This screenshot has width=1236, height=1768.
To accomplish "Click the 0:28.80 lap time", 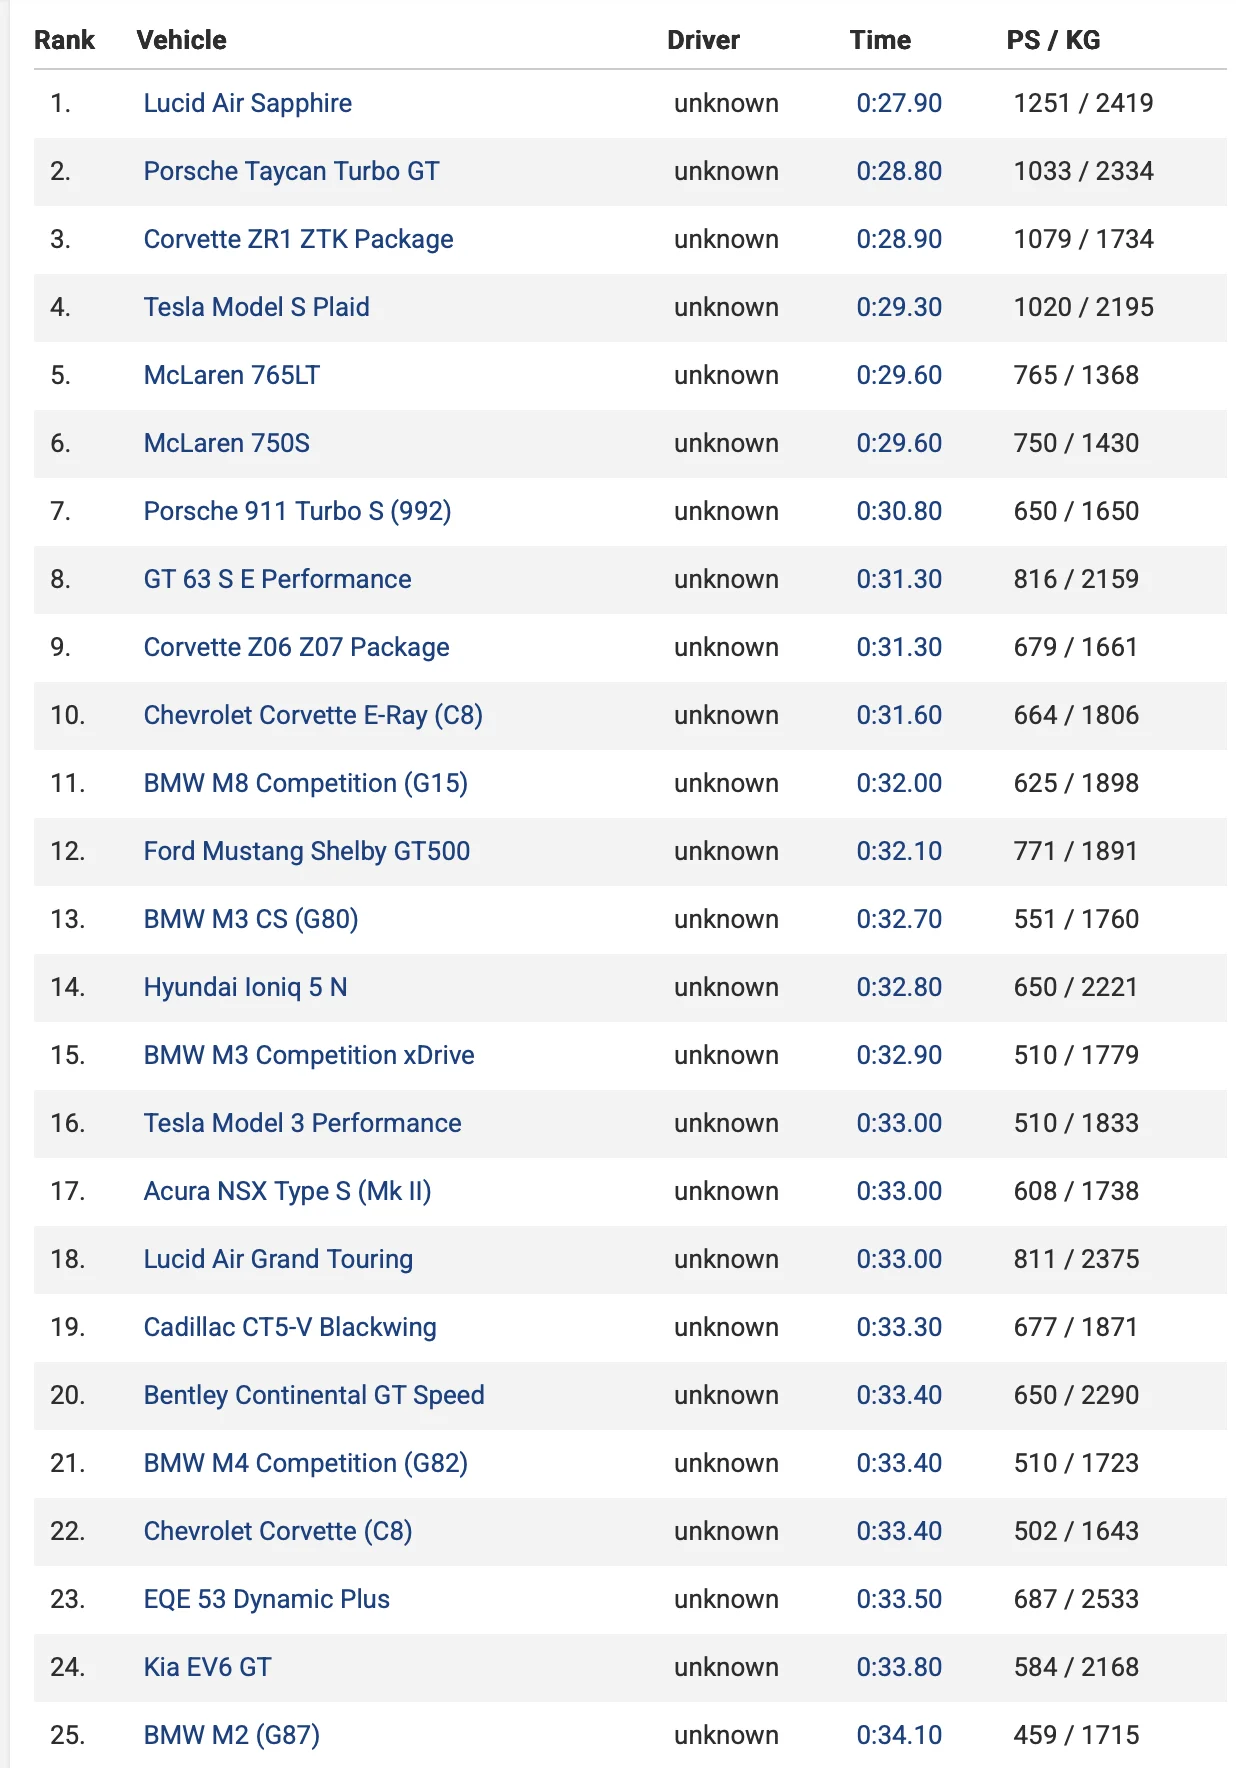I will point(899,171).
